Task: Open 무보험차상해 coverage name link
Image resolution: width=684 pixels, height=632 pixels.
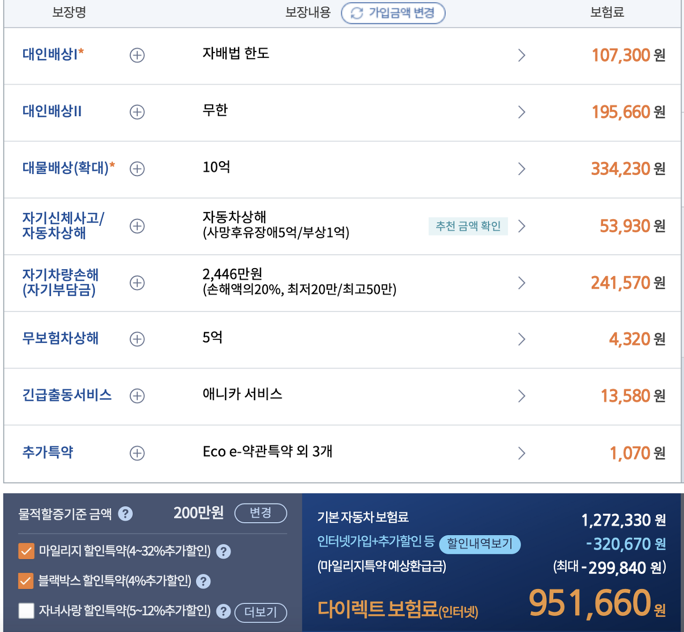Action: tap(61, 338)
